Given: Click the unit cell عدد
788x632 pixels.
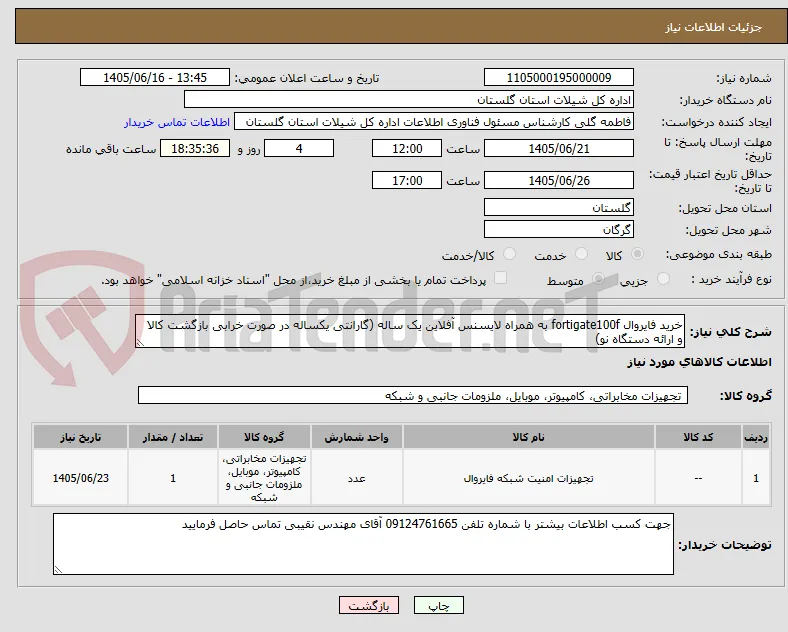Looking at the screenshot, I should pyautogui.click(x=356, y=478).
